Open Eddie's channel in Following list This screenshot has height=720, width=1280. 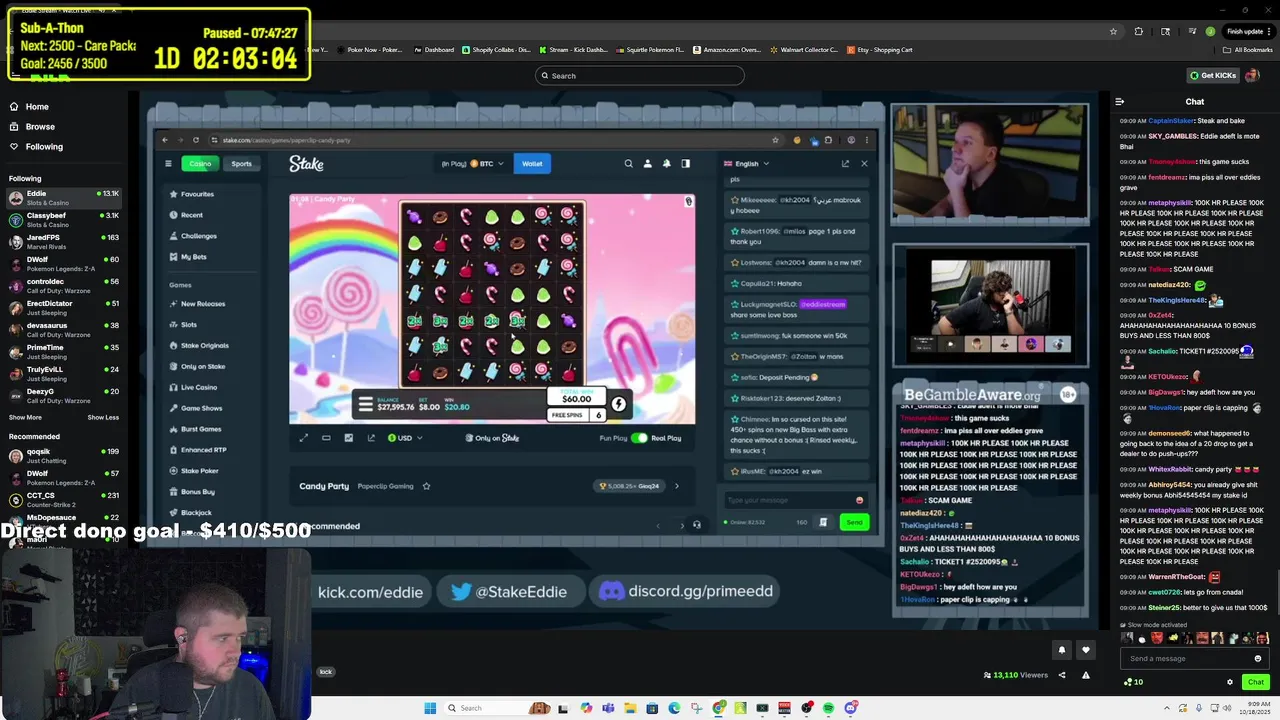coord(62,197)
